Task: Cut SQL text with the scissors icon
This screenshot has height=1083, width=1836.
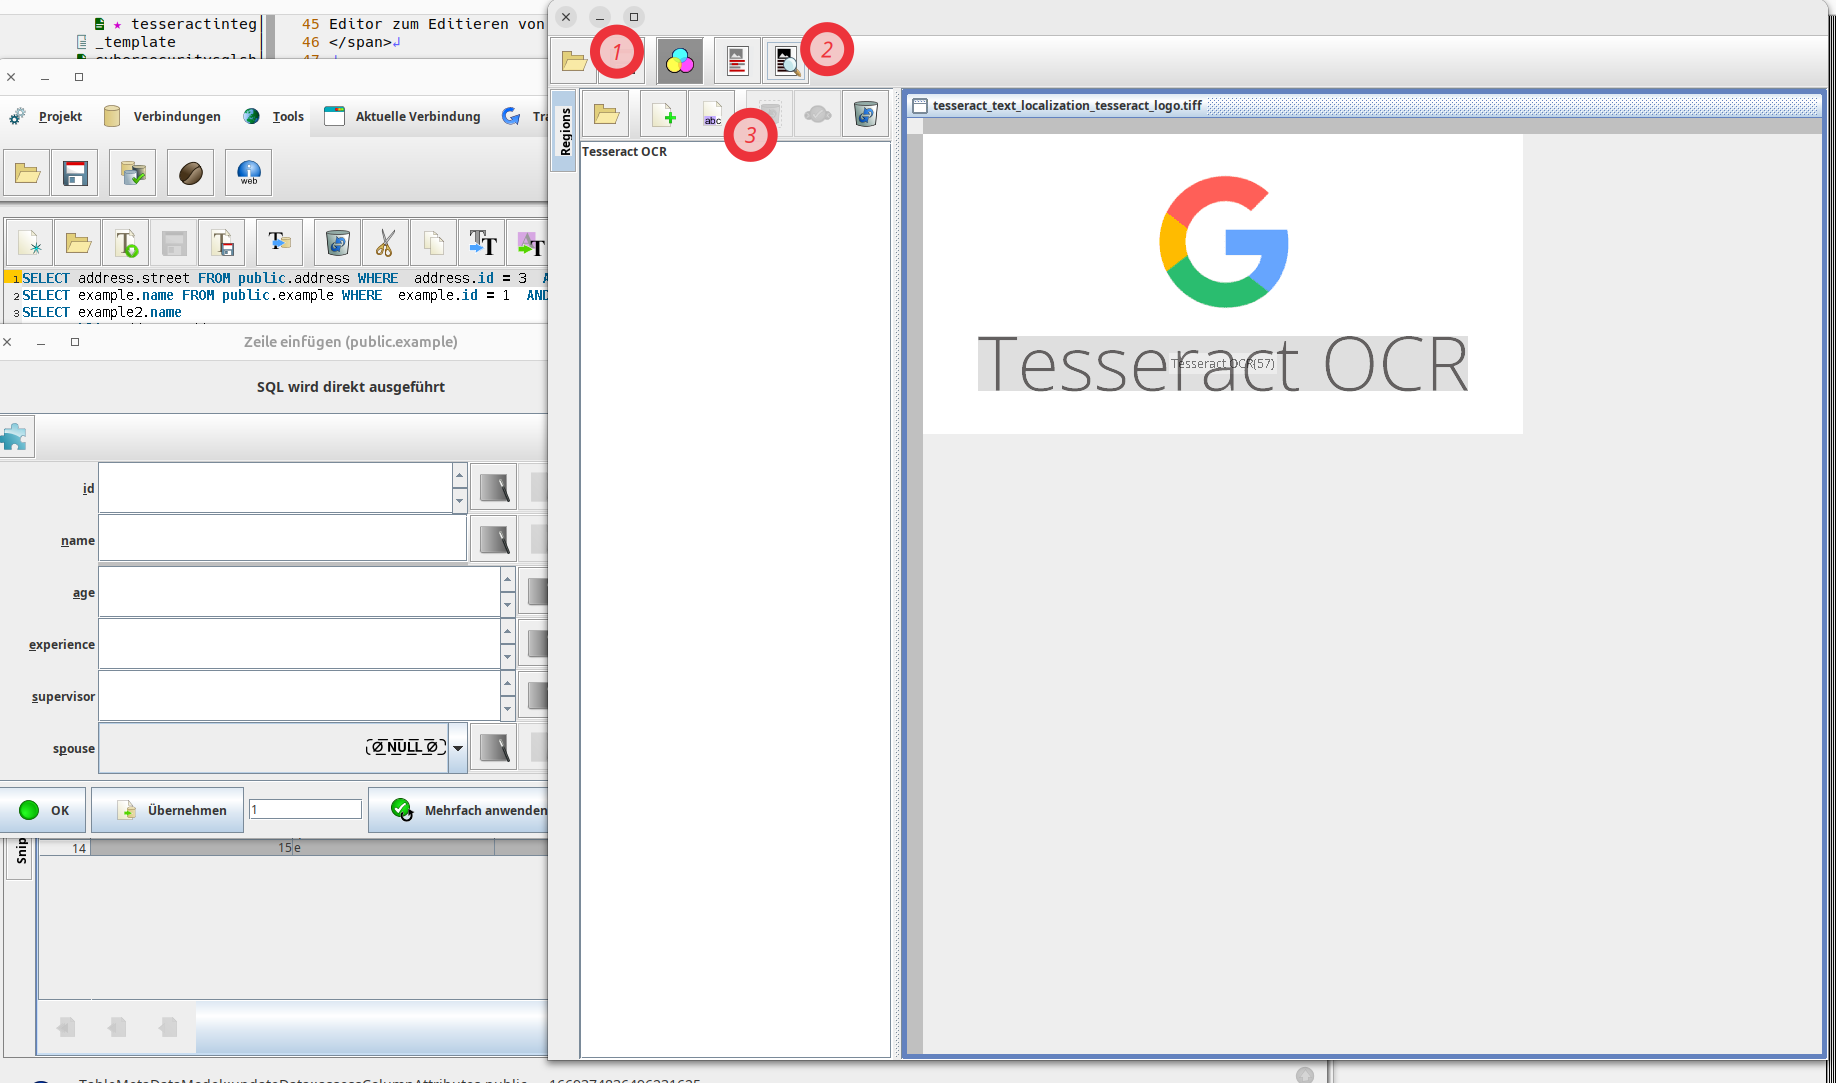Action: [385, 242]
